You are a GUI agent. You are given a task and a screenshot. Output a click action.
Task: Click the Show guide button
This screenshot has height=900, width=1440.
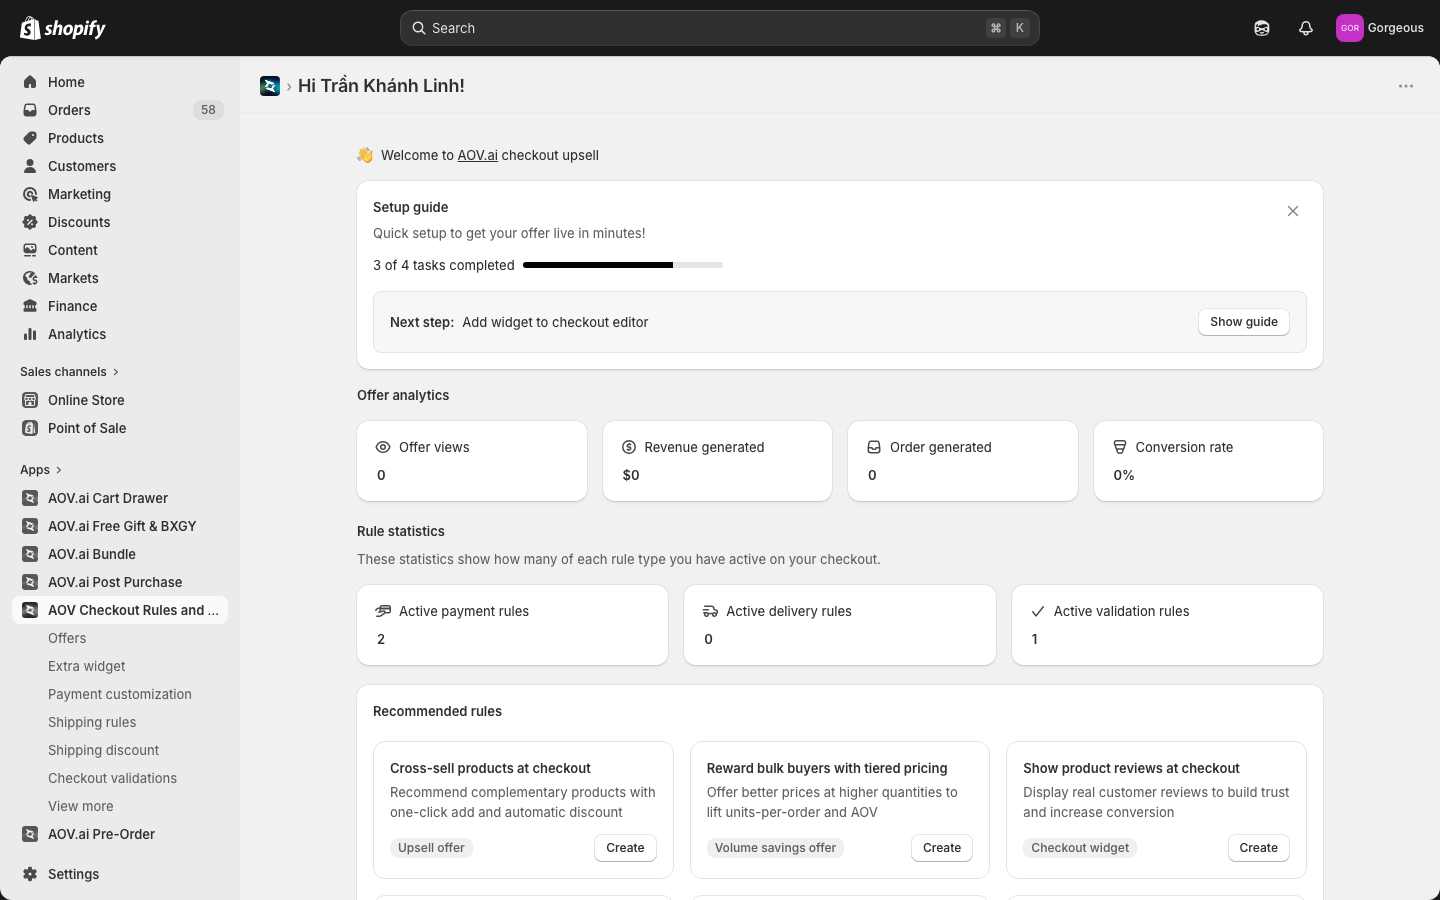click(1244, 322)
